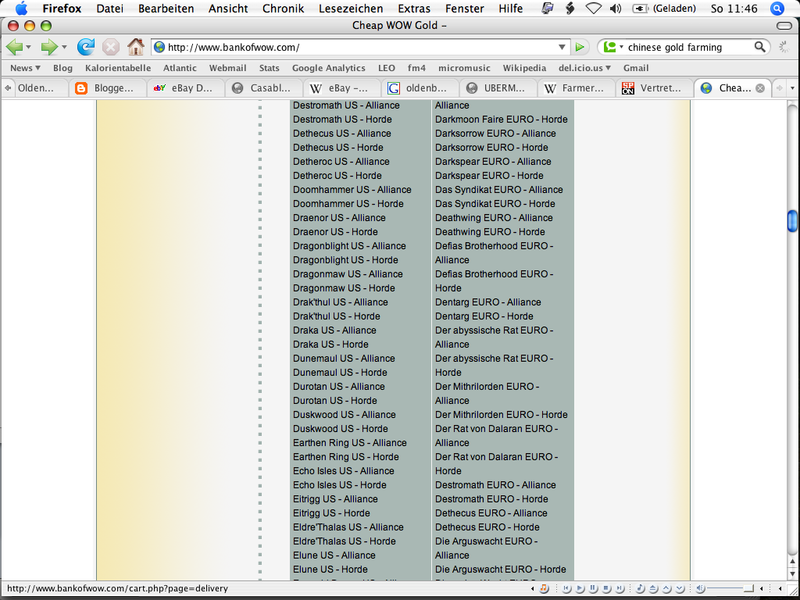
Task: Click the Deathwing EURO - Horde link
Action: coord(490,232)
